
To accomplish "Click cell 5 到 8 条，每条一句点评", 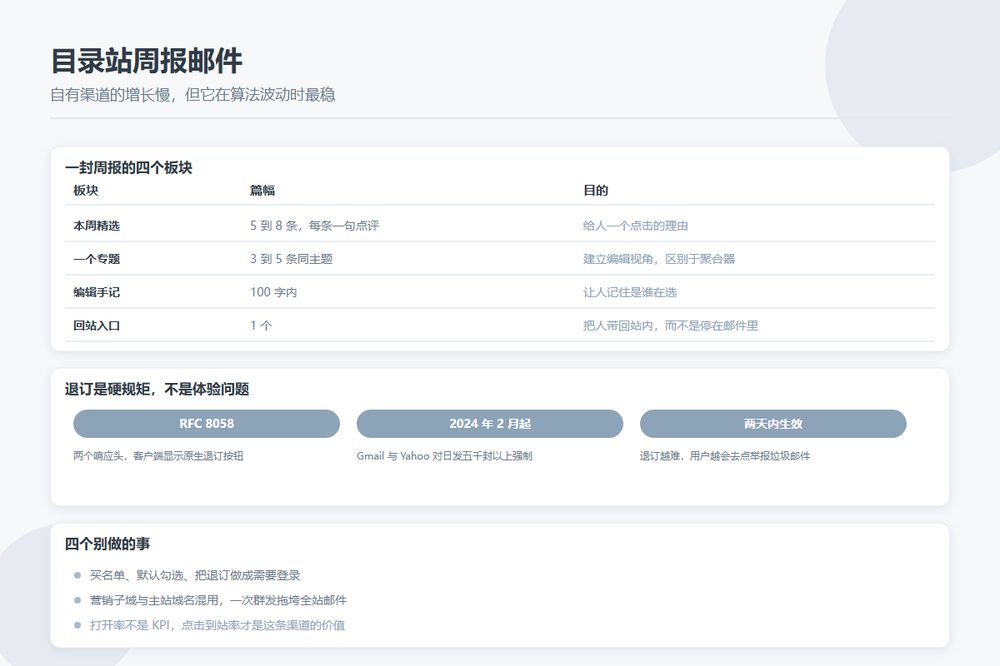I will click(x=314, y=226).
